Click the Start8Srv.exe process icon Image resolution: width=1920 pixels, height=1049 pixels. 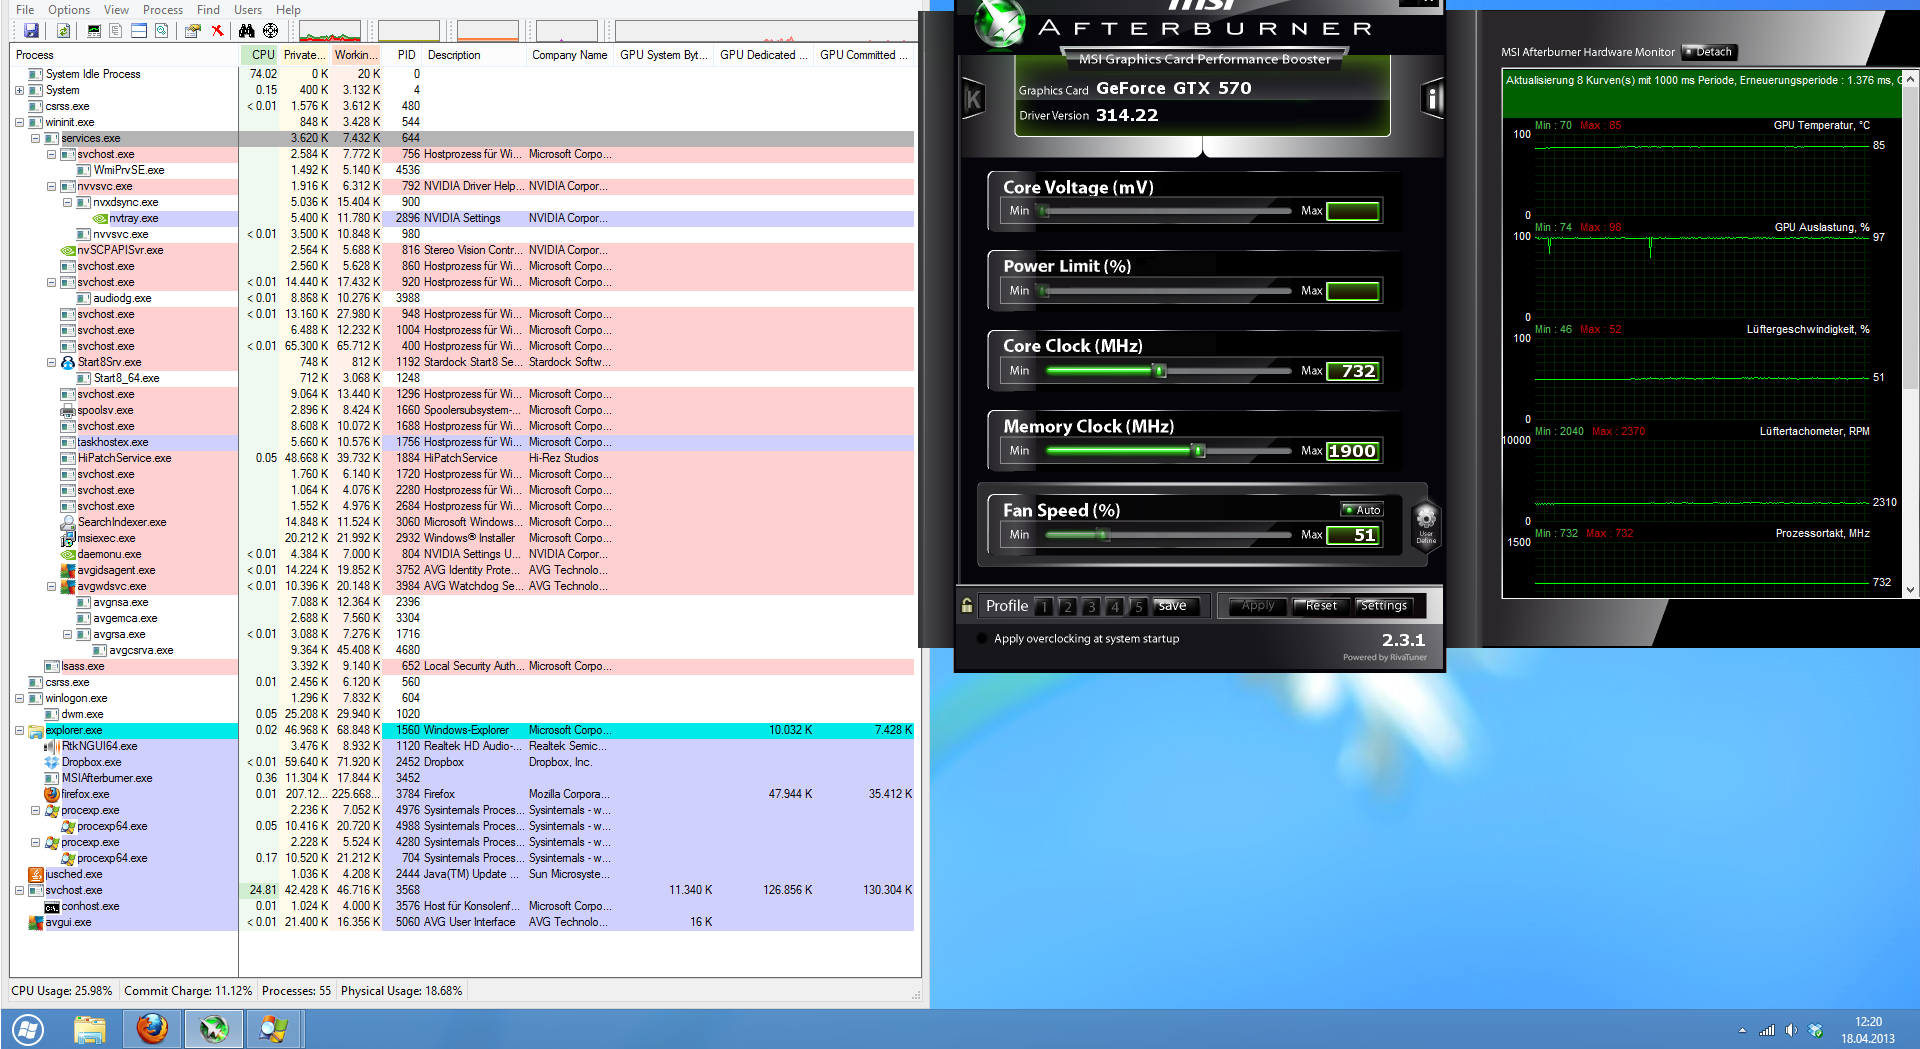(x=68, y=362)
